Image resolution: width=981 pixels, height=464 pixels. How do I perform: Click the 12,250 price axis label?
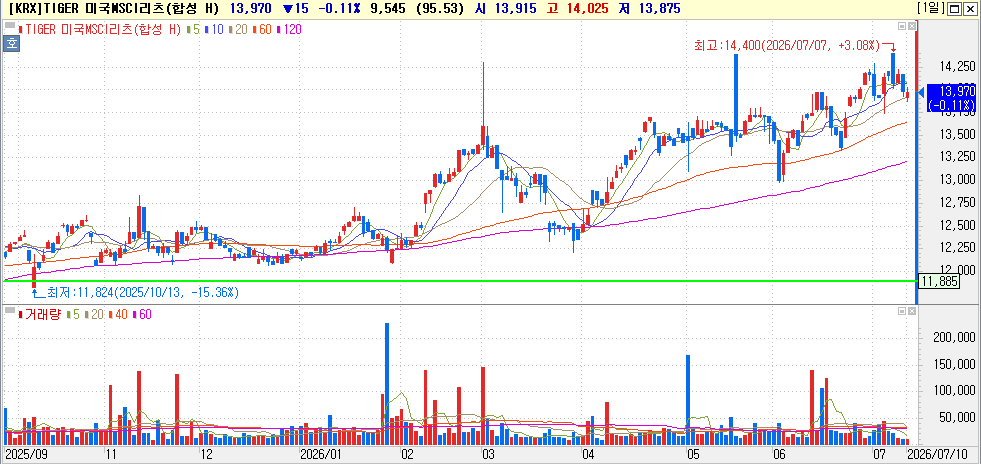(957, 248)
